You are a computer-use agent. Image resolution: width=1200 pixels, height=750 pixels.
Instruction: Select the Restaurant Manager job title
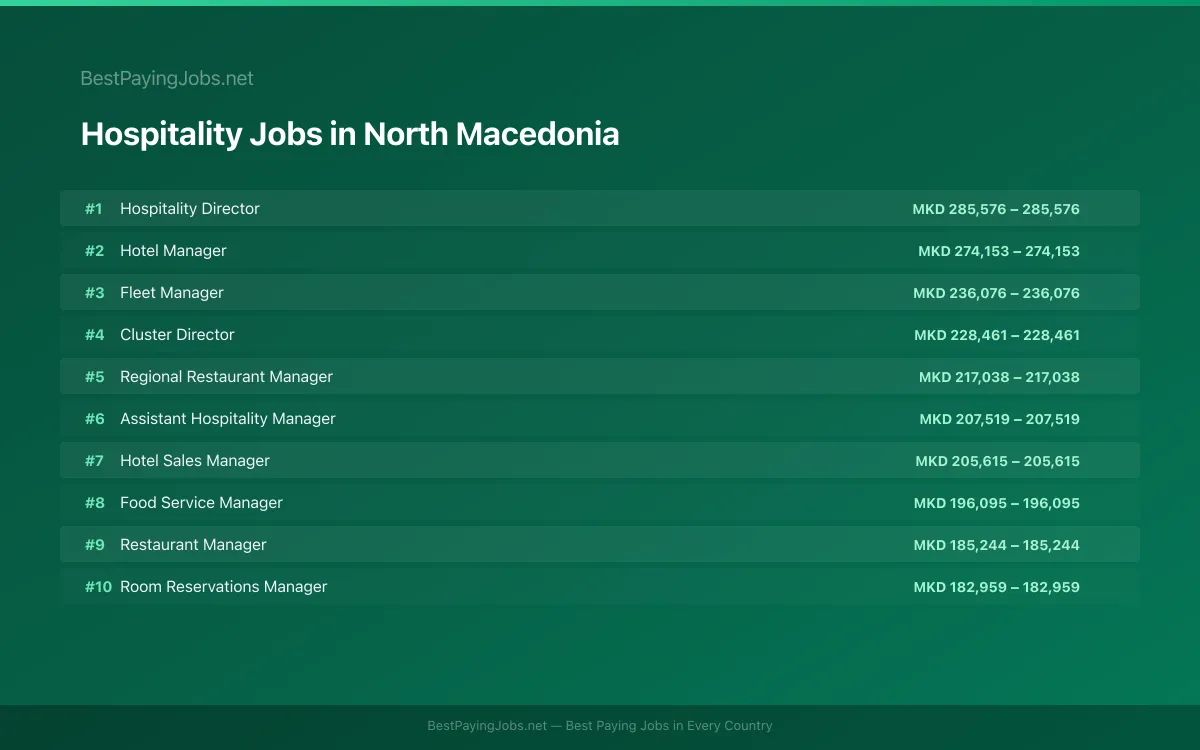tap(193, 544)
